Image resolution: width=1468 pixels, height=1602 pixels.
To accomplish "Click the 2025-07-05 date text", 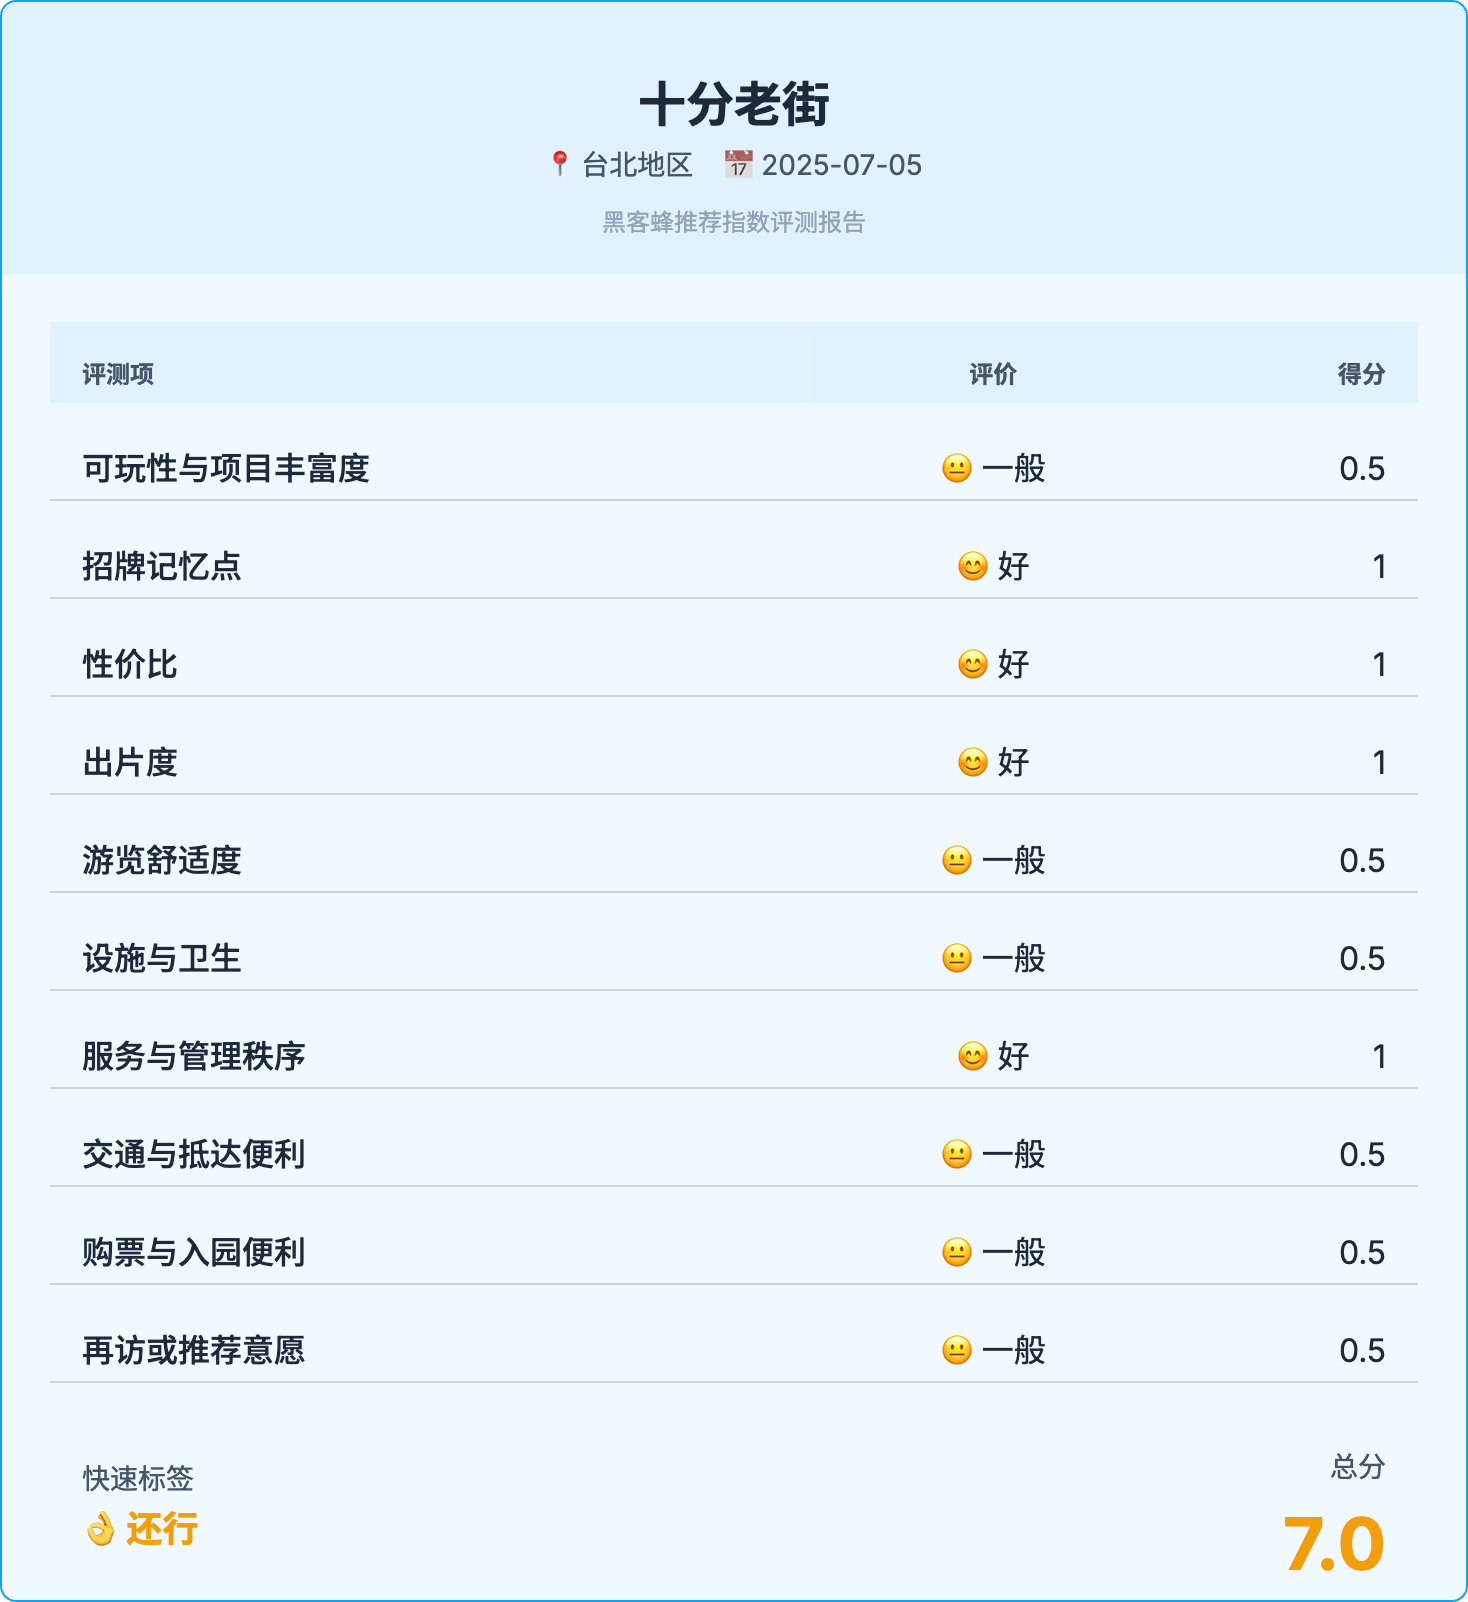I will click(841, 165).
